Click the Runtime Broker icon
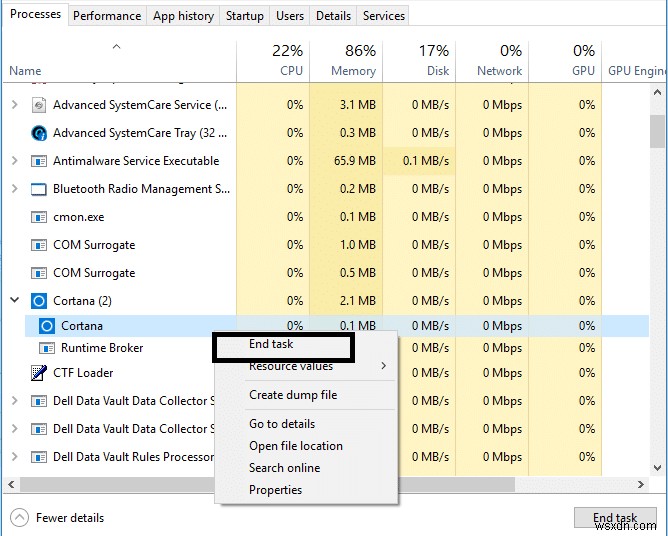668x536 pixels. 47,348
